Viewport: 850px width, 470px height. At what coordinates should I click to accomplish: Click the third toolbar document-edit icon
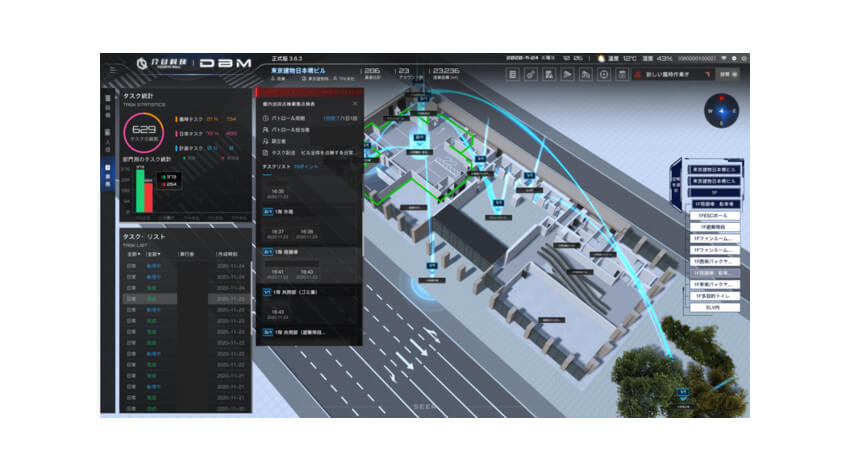[x=549, y=75]
